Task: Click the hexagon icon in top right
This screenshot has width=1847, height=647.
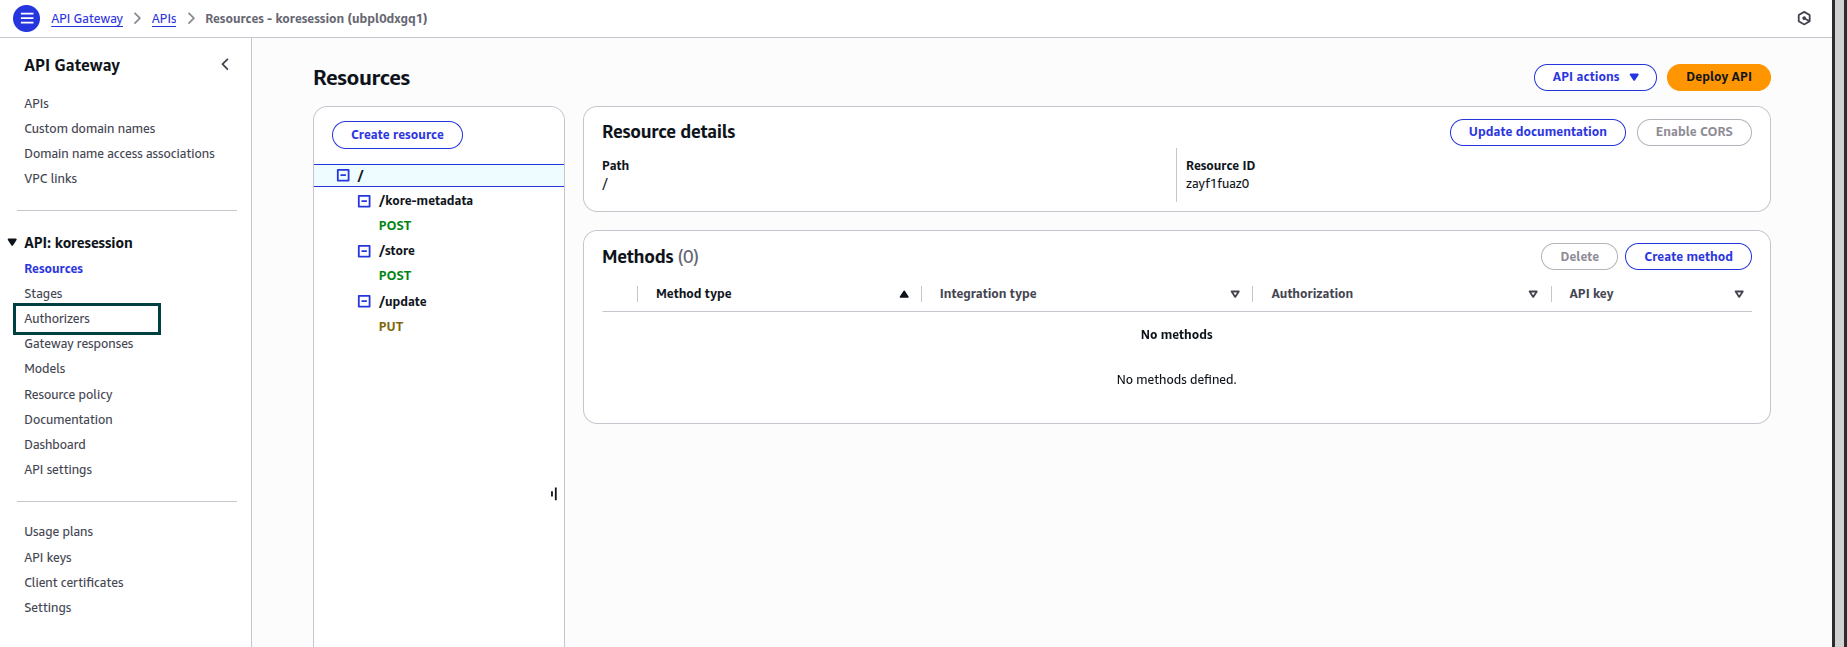Action: [x=1804, y=18]
